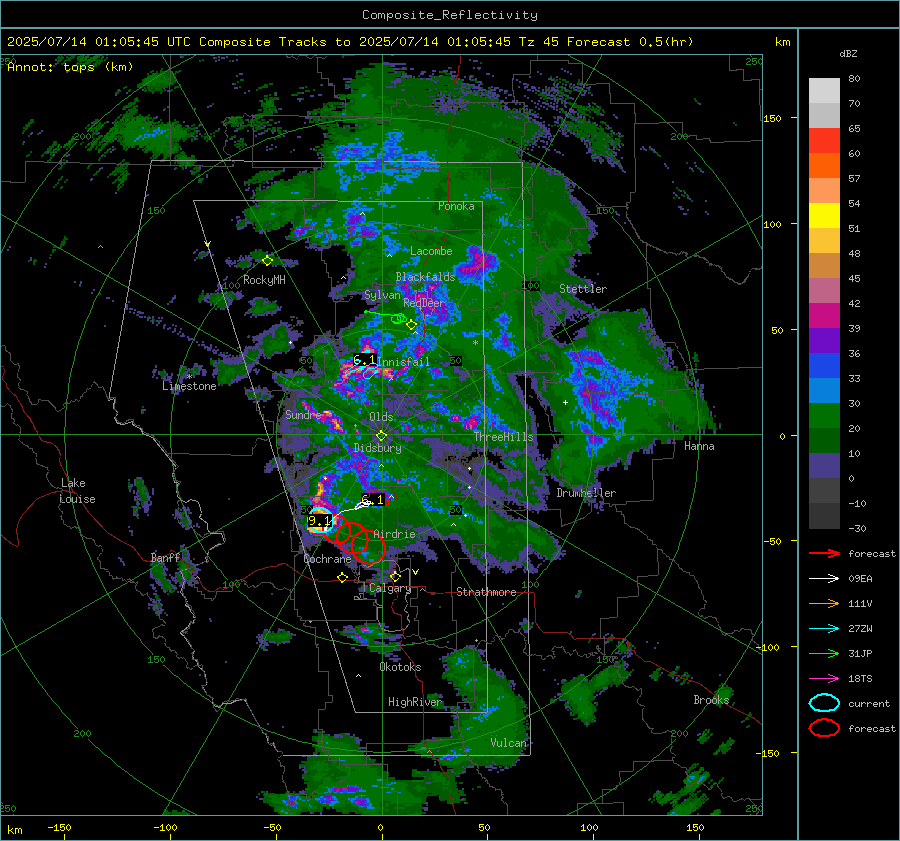Click the Drumheller city label
The height and width of the screenshot is (841, 900).
[586, 493]
